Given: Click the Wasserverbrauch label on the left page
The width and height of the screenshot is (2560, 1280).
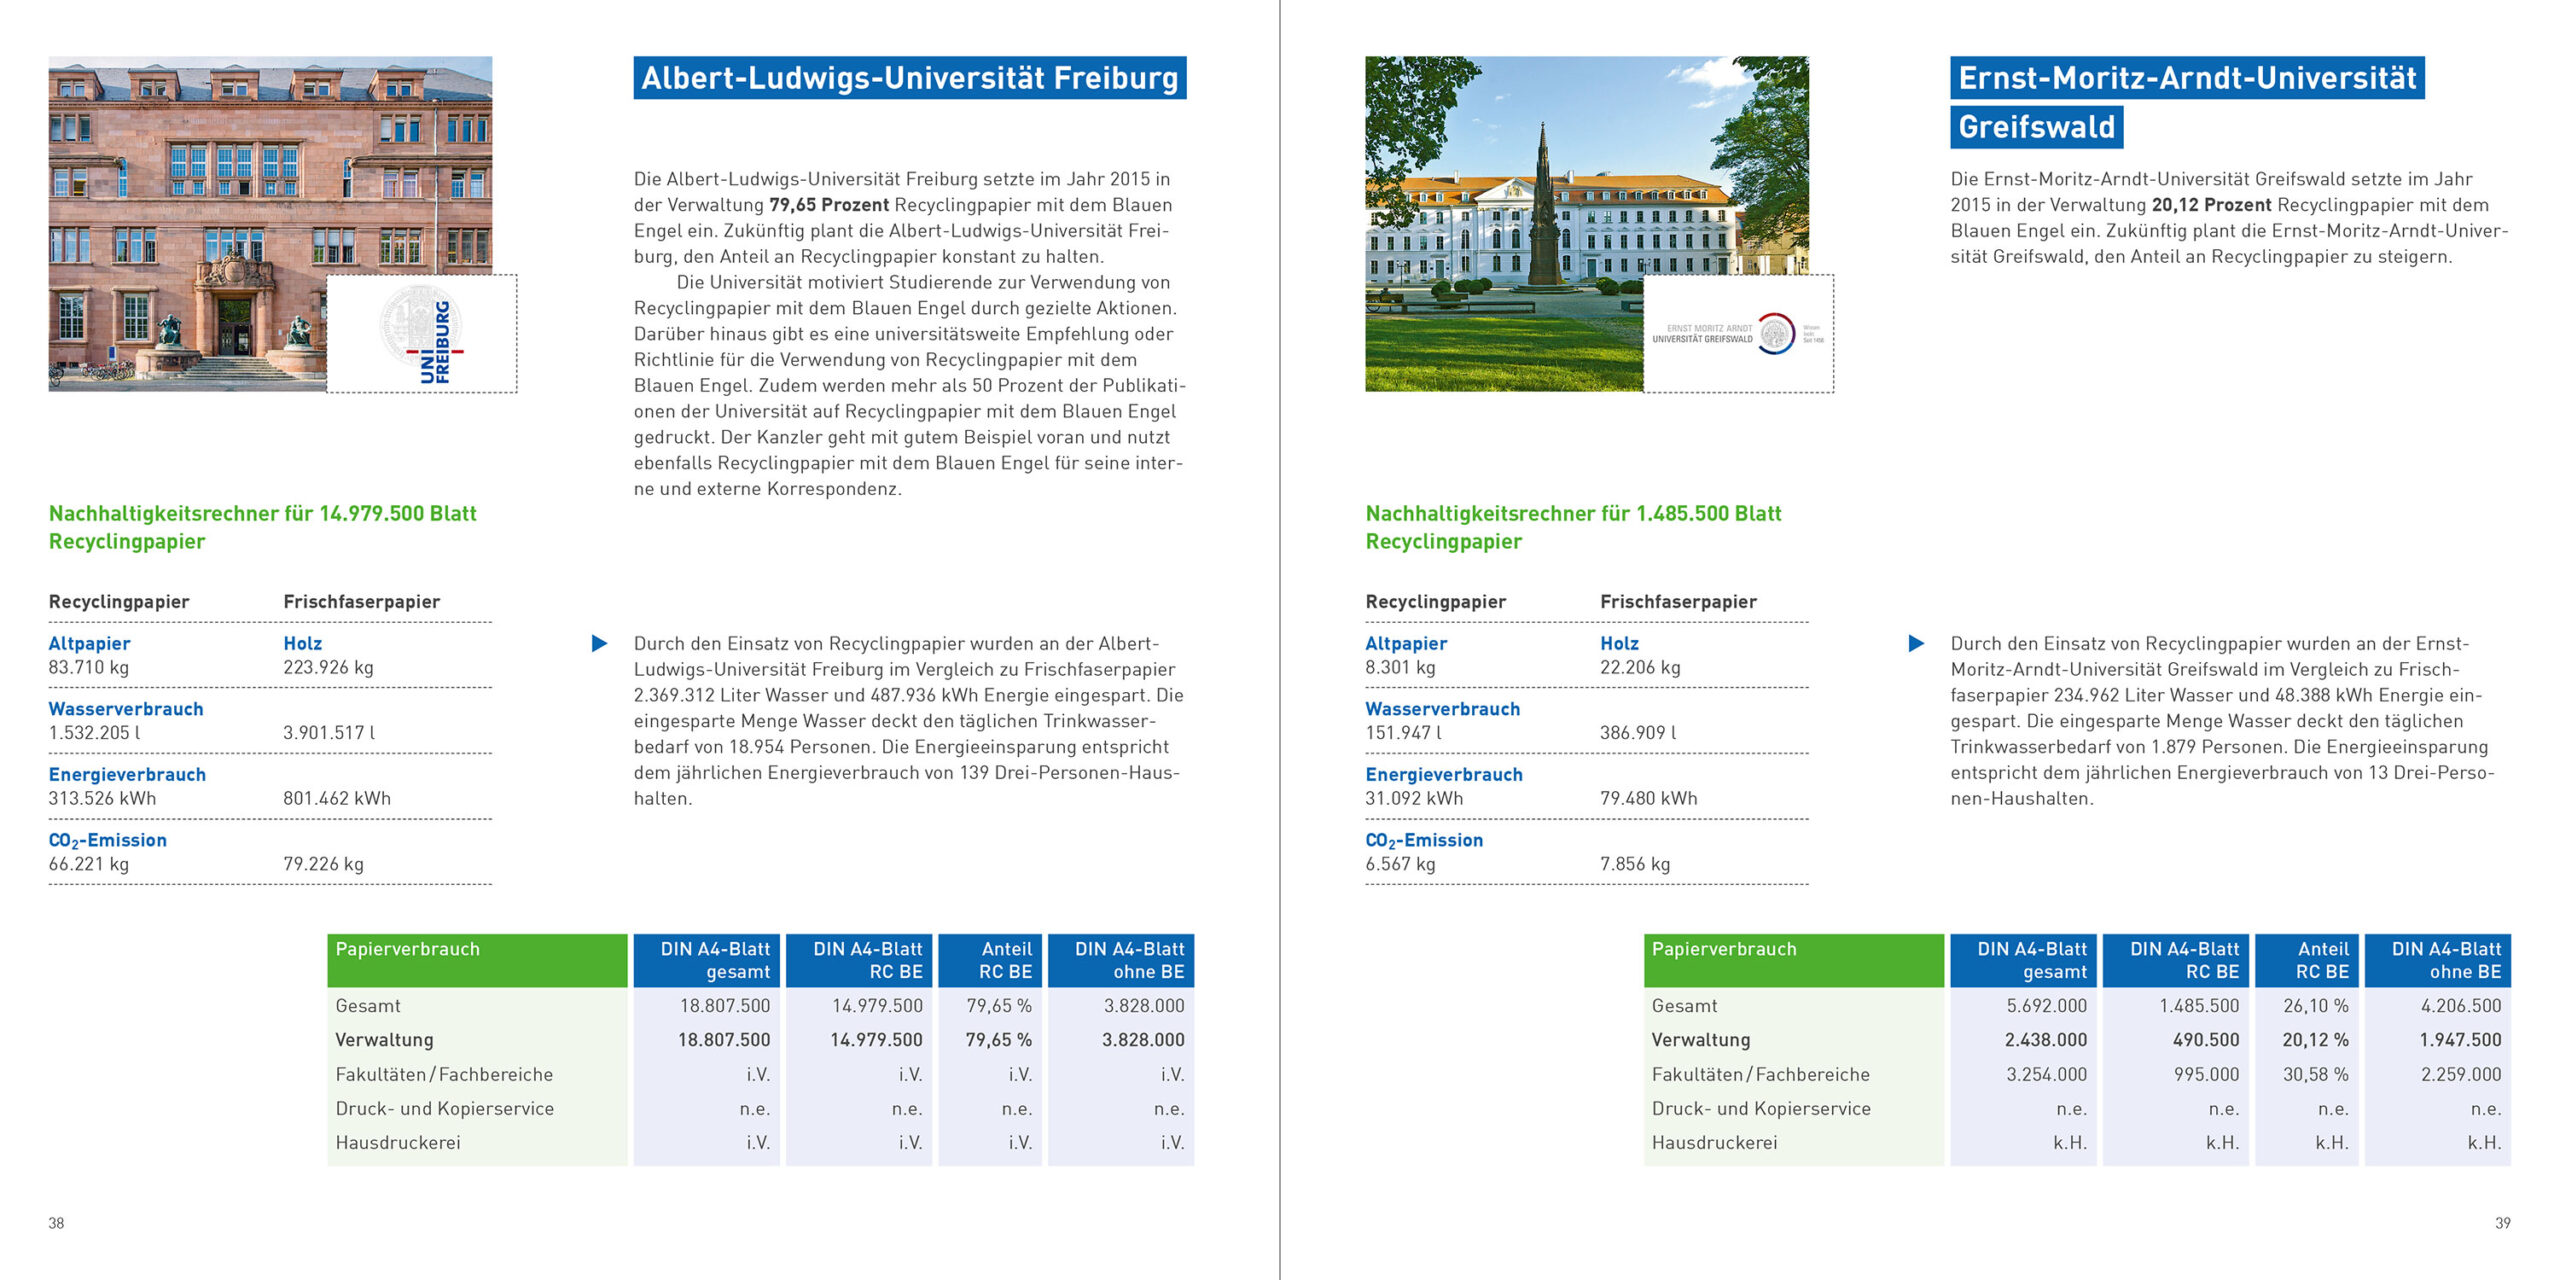Looking at the screenshot, I should (x=126, y=709).
